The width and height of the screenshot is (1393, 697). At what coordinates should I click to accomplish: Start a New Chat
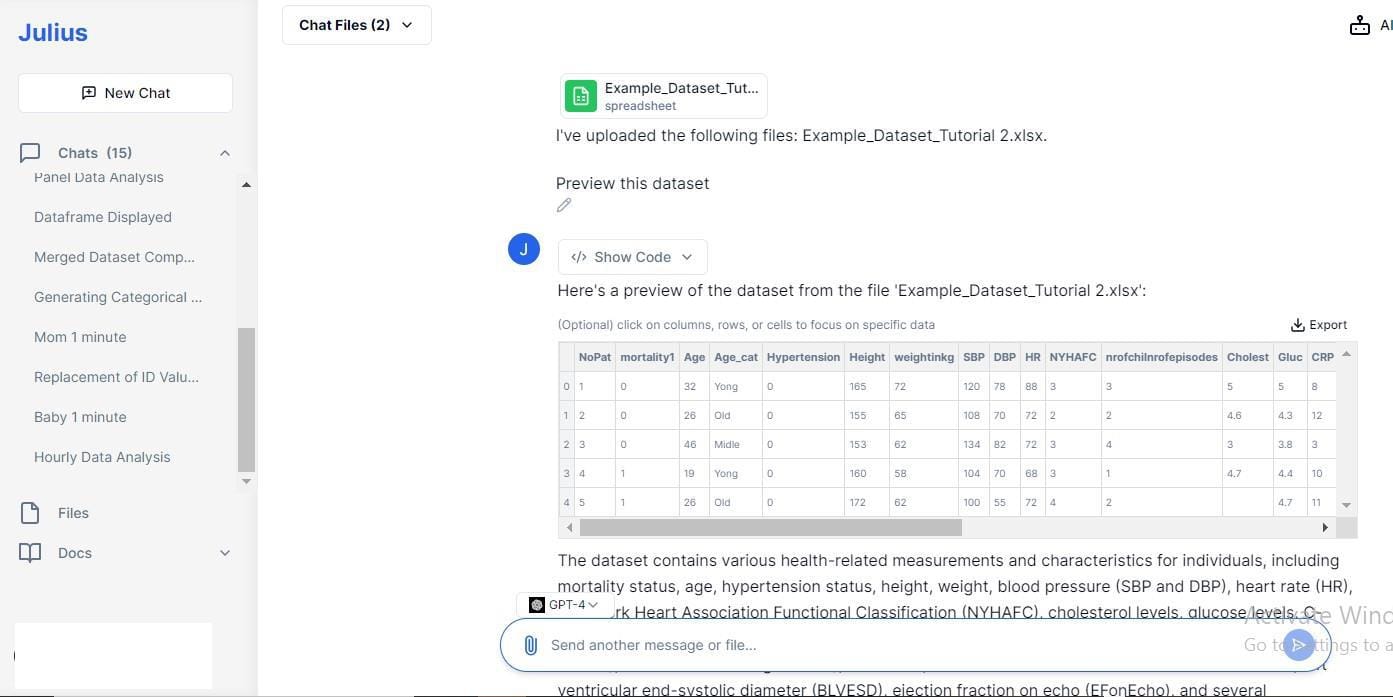[x=125, y=93]
